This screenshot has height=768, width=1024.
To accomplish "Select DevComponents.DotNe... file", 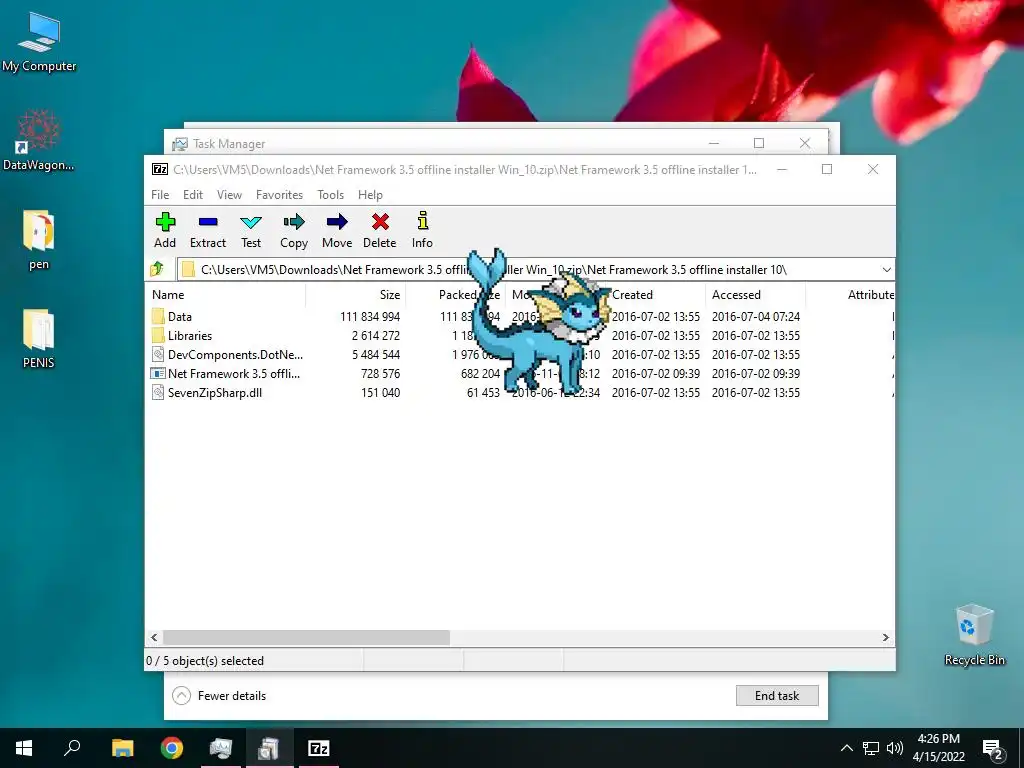I will [x=519, y=355].
